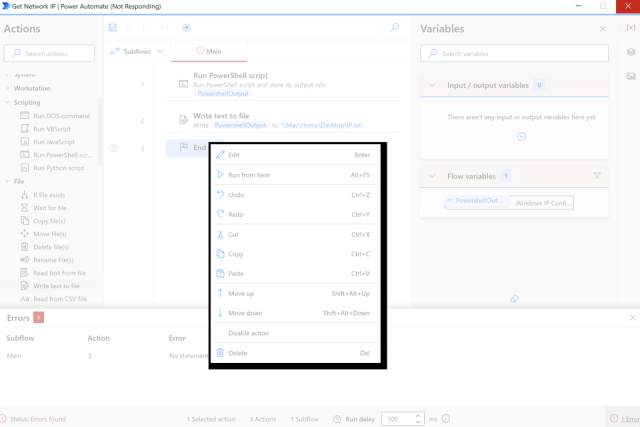Open the variables filter funnel icon
The image size is (640, 427).
coord(597,176)
